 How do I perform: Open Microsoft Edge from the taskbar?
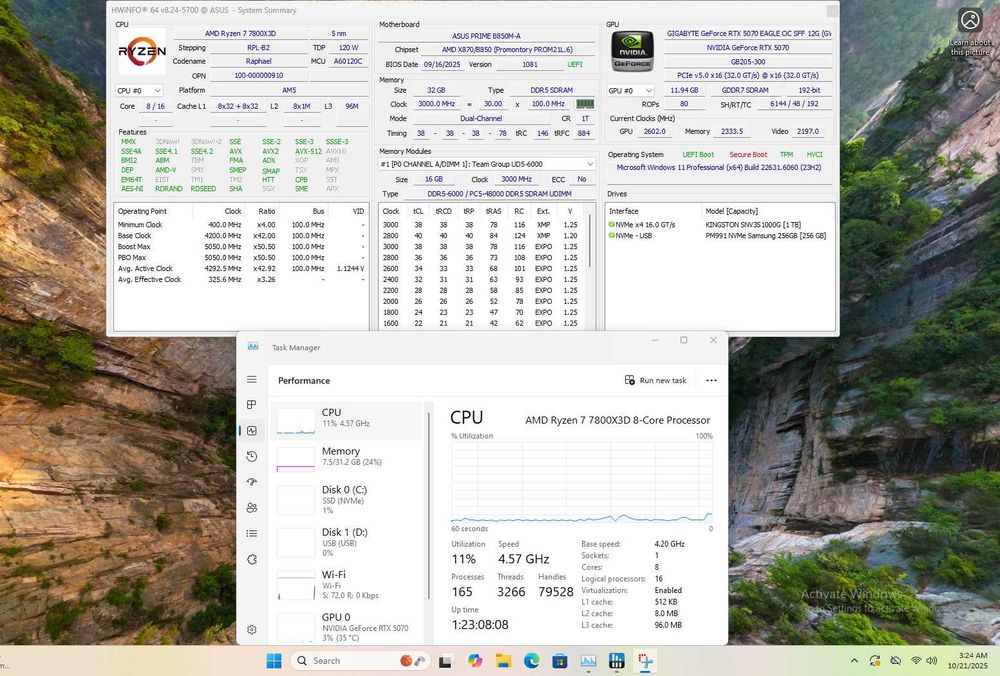[x=532, y=661]
